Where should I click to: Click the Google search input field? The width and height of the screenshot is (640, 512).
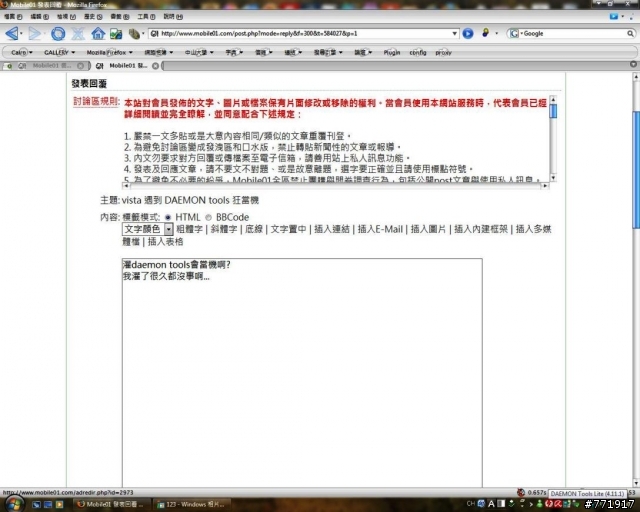tap(574, 33)
